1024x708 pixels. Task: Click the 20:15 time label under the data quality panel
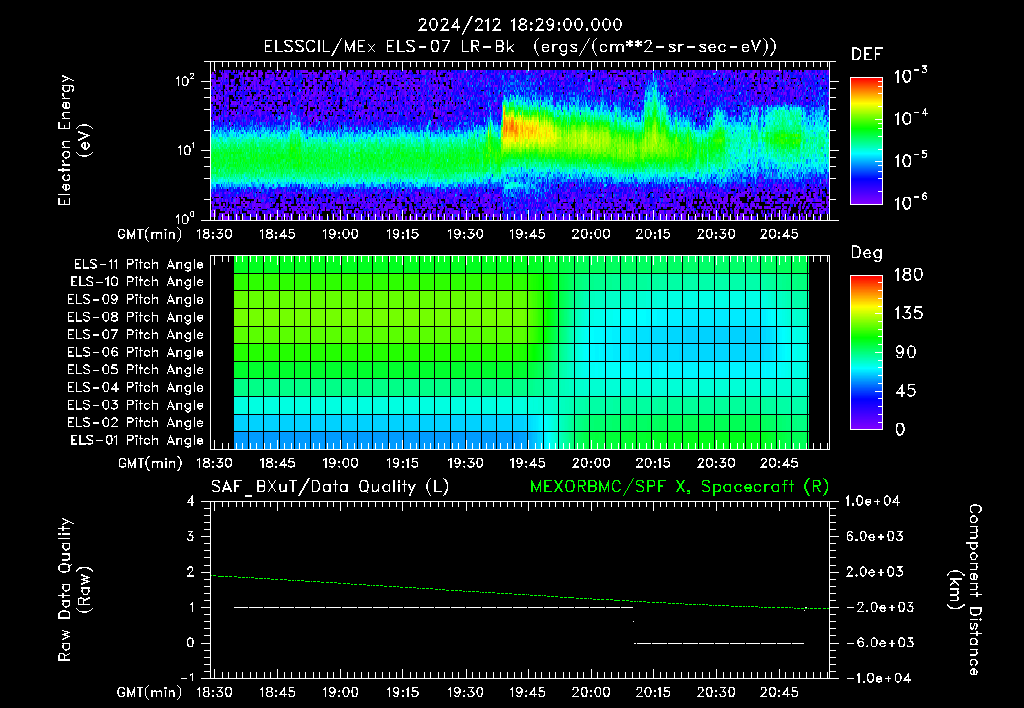pos(653,692)
